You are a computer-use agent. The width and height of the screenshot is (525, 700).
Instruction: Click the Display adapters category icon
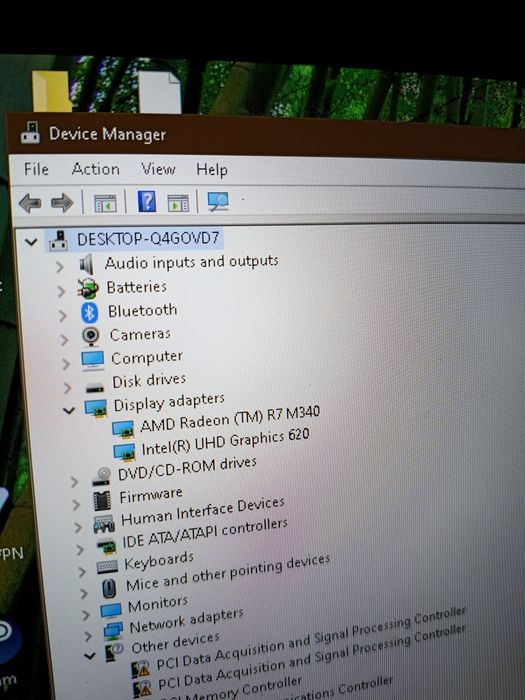(x=96, y=408)
